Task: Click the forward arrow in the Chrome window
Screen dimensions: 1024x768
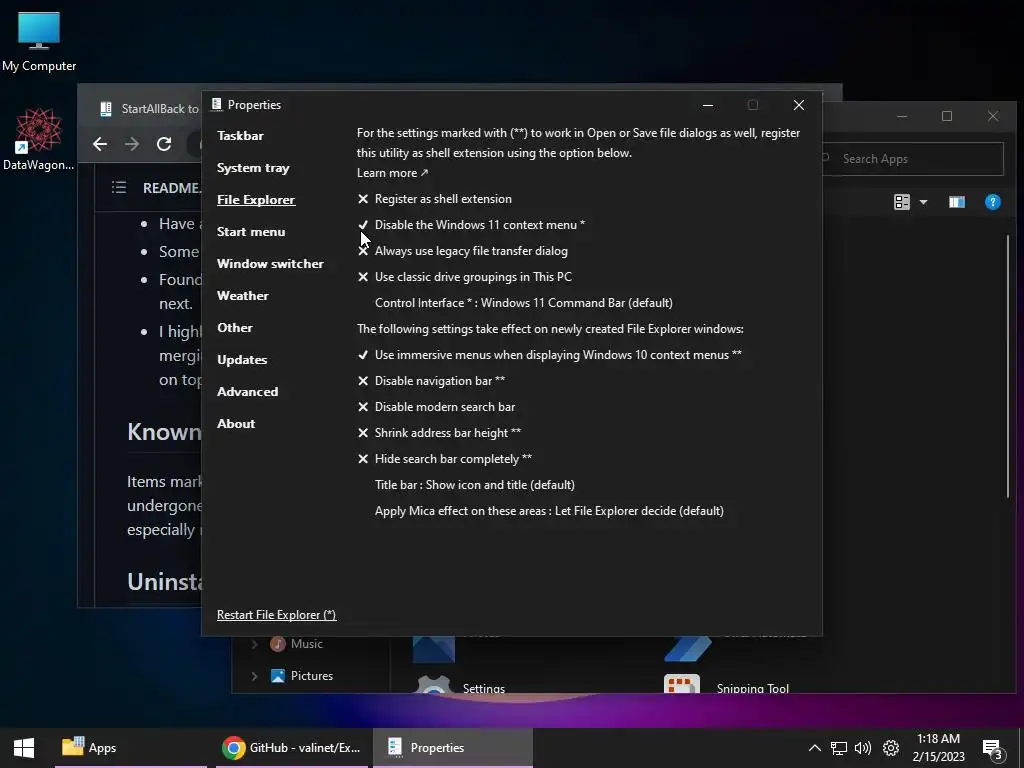Action: click(132, 144)
